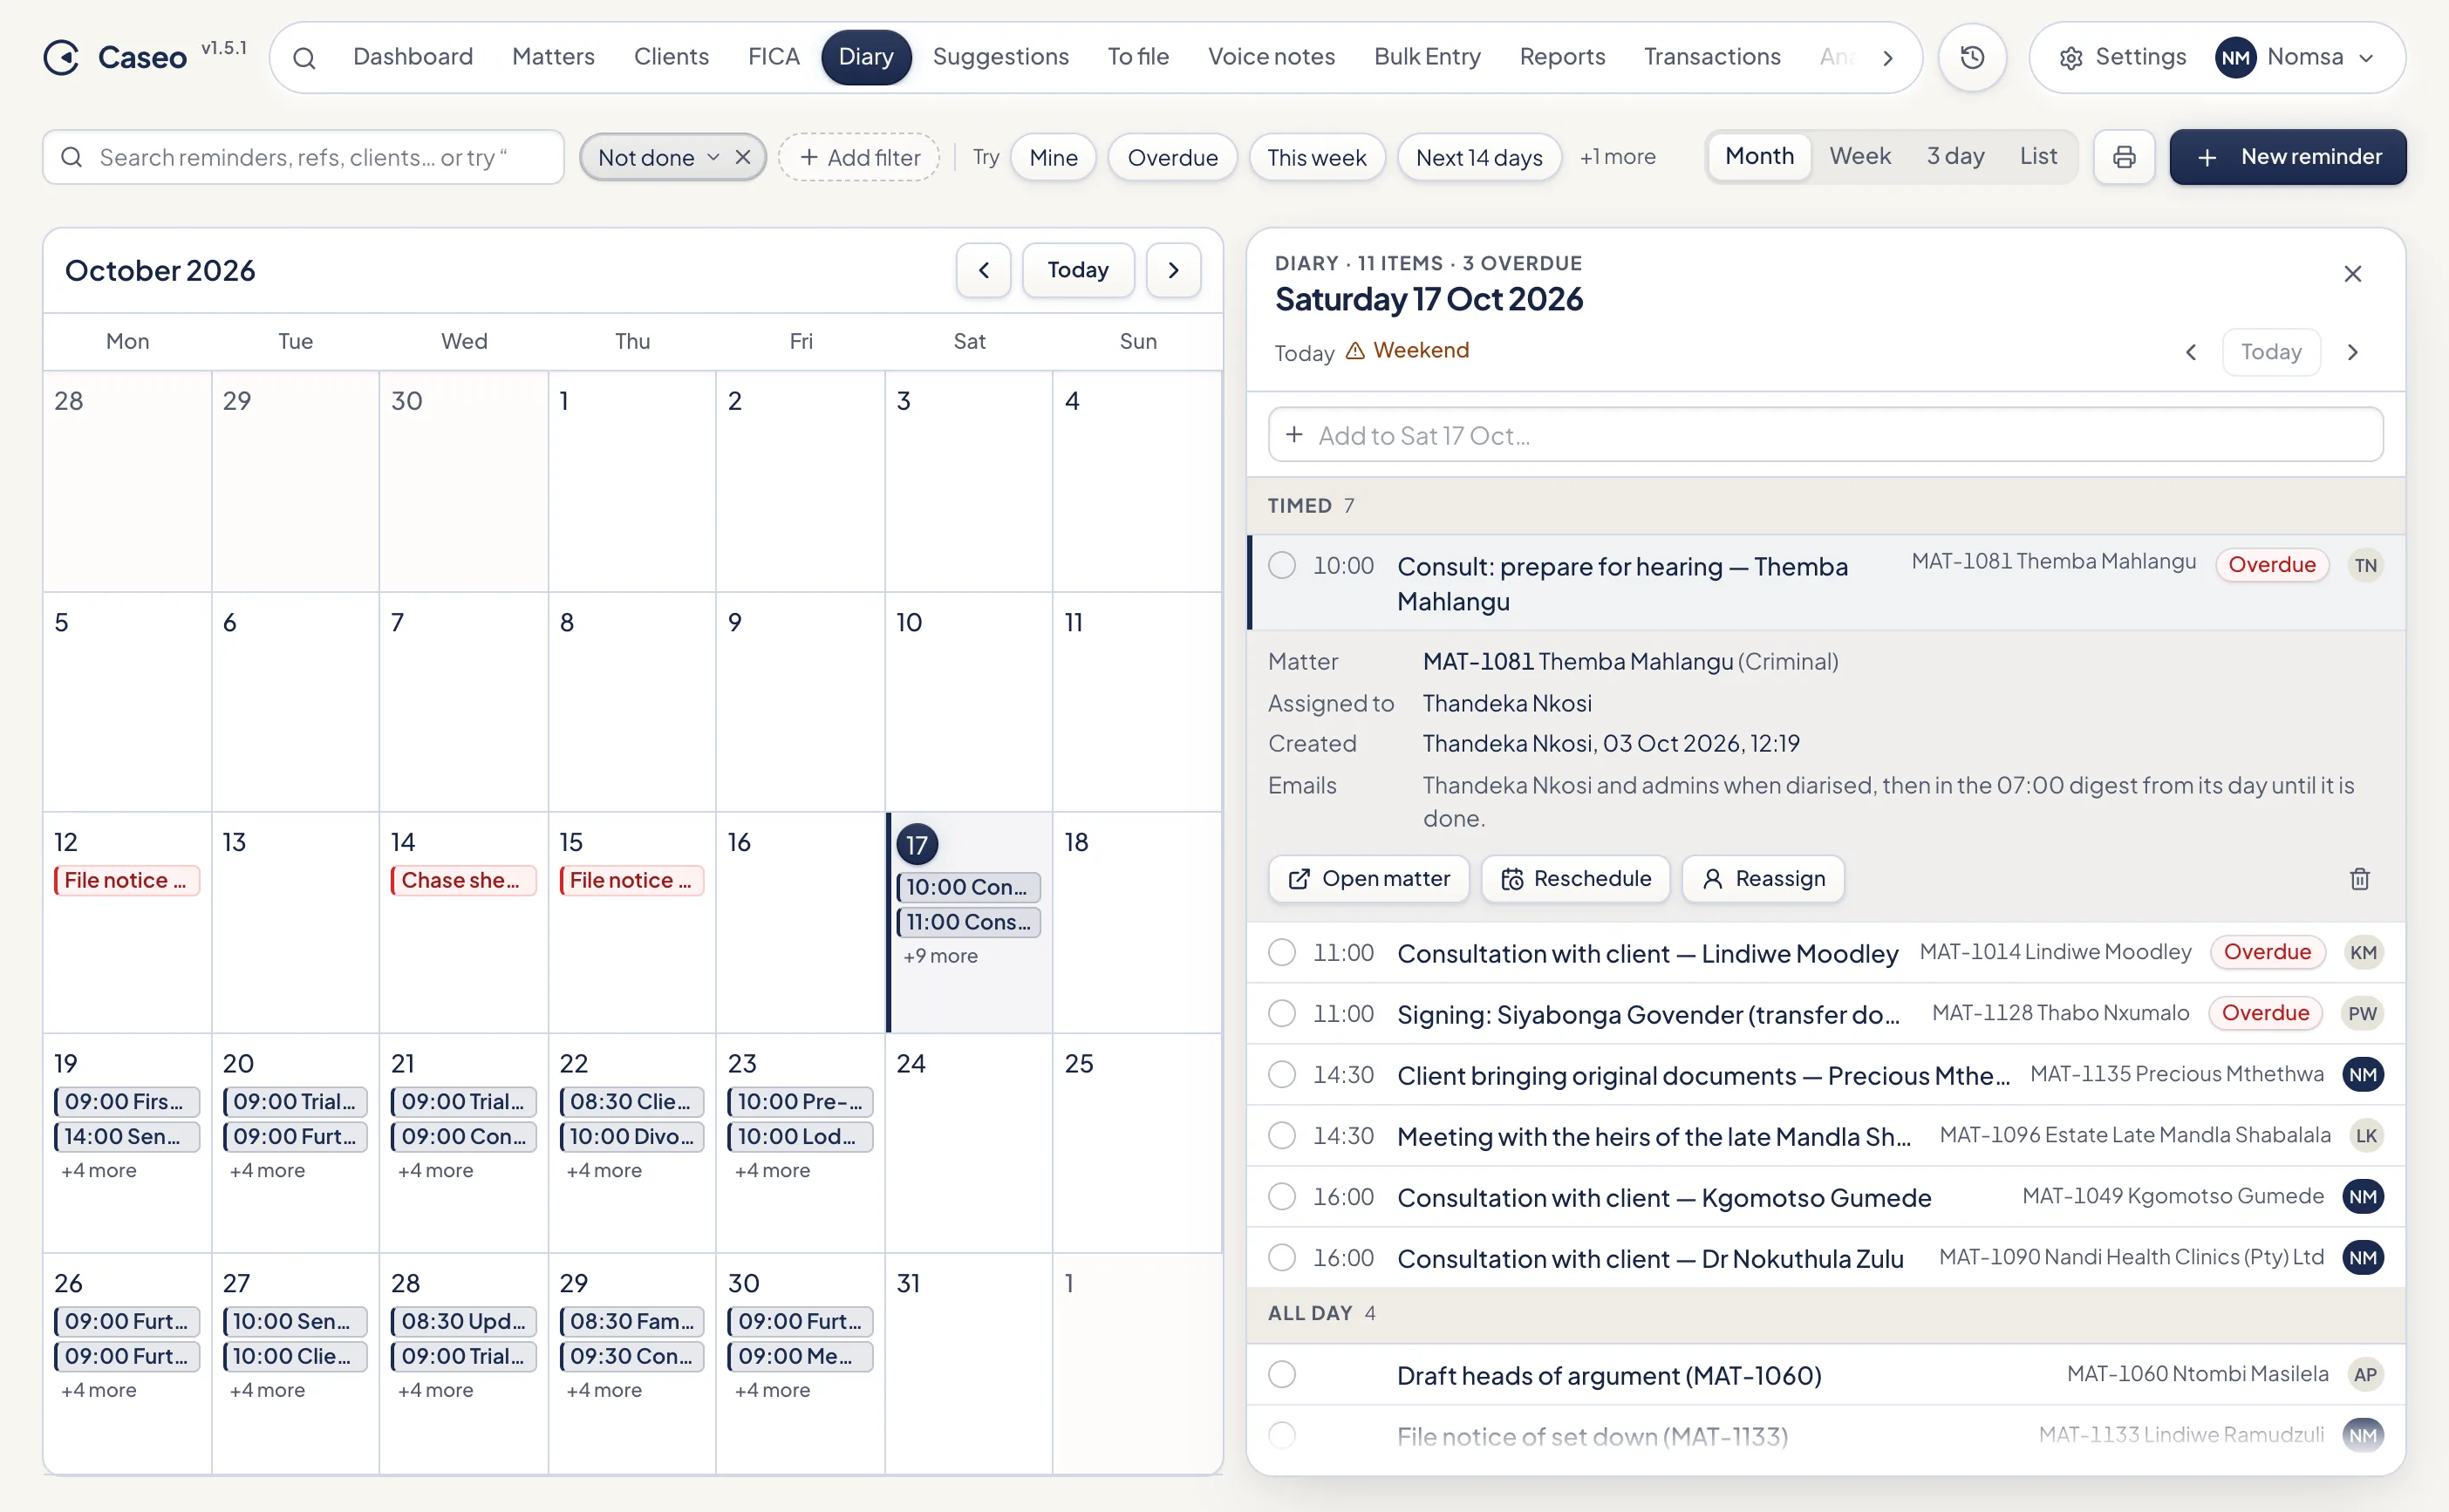Click PW avatar on Signing item

[2363, 1013]
